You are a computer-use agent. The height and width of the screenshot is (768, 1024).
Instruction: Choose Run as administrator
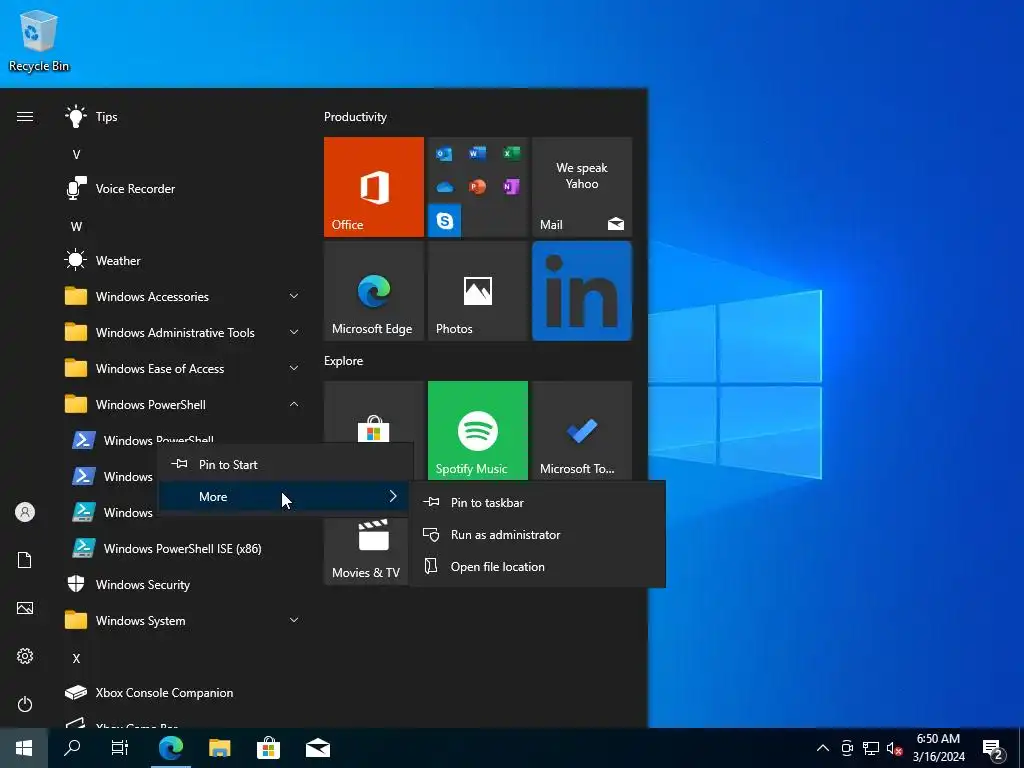537,535
